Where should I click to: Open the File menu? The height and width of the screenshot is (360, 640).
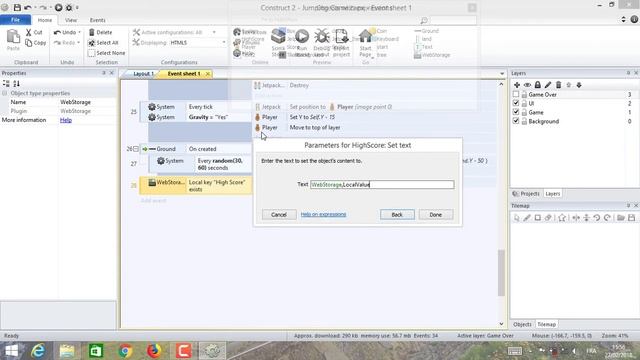[15, 20]
